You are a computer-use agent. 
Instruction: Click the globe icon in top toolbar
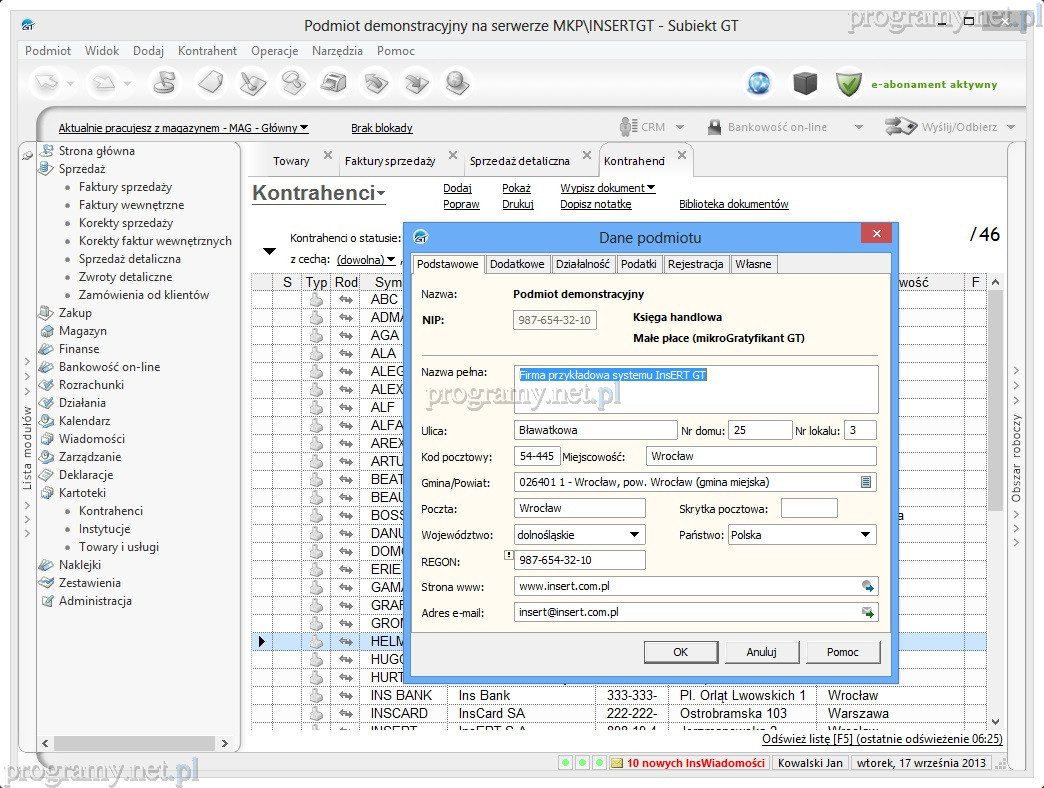(760, 84)
